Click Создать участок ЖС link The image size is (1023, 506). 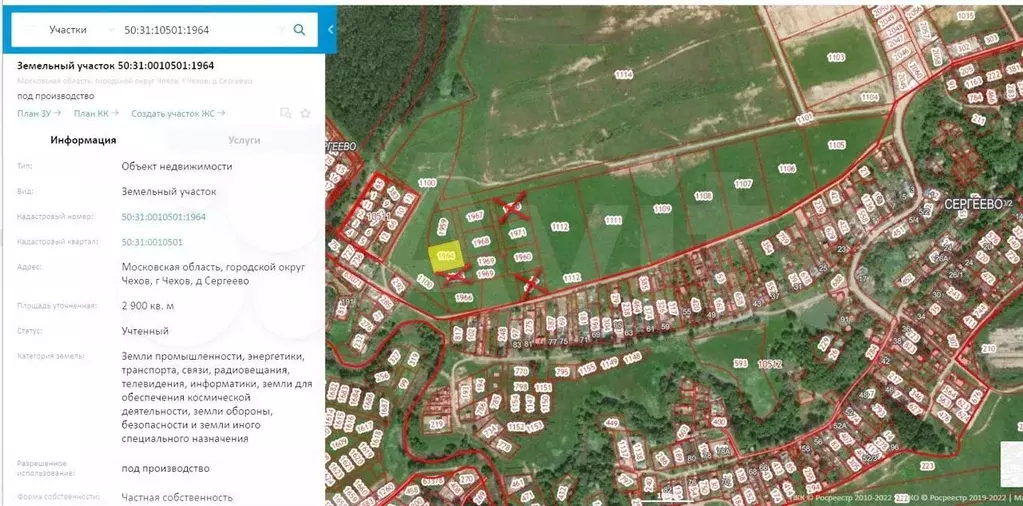[x=177, y=114]
